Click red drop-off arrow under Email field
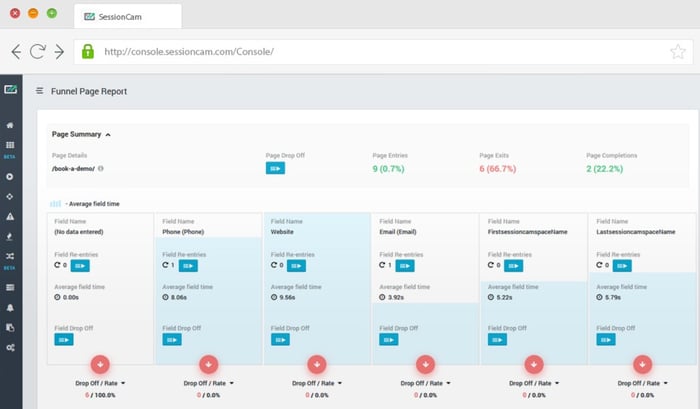The height and width of the screenshot is (409, 700). (x=425, y=364)
